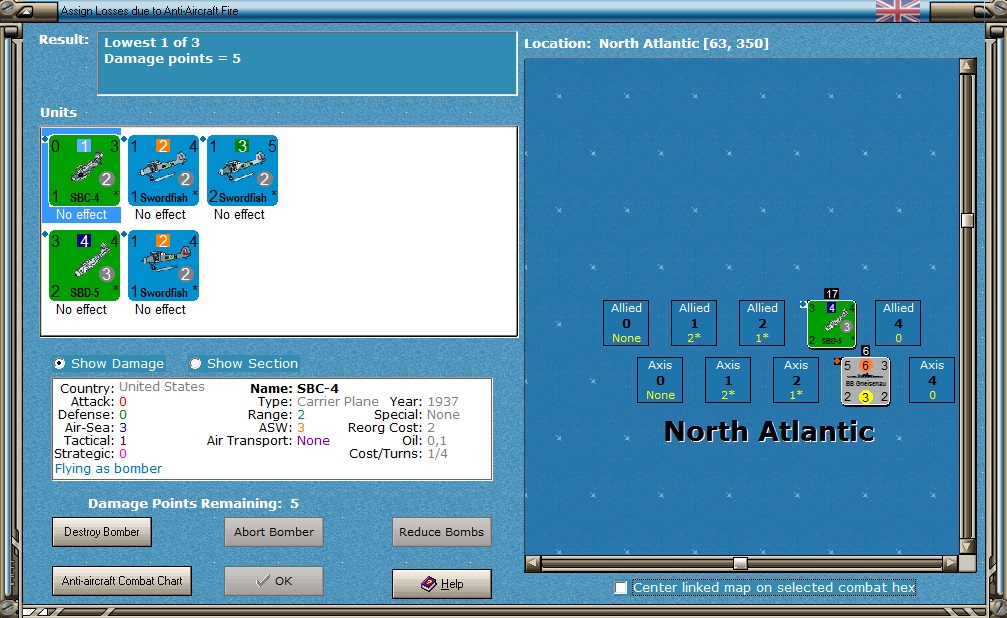Select the Show Section radio button

(x=195, y=364)
